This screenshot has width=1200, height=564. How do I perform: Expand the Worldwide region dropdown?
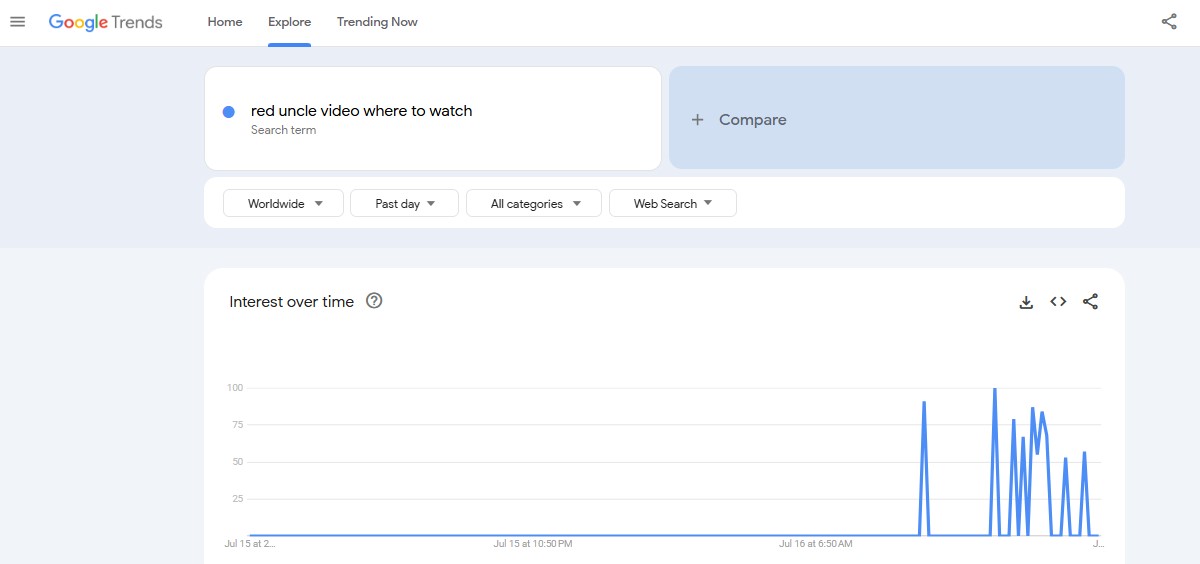click(x=284, y=203)
